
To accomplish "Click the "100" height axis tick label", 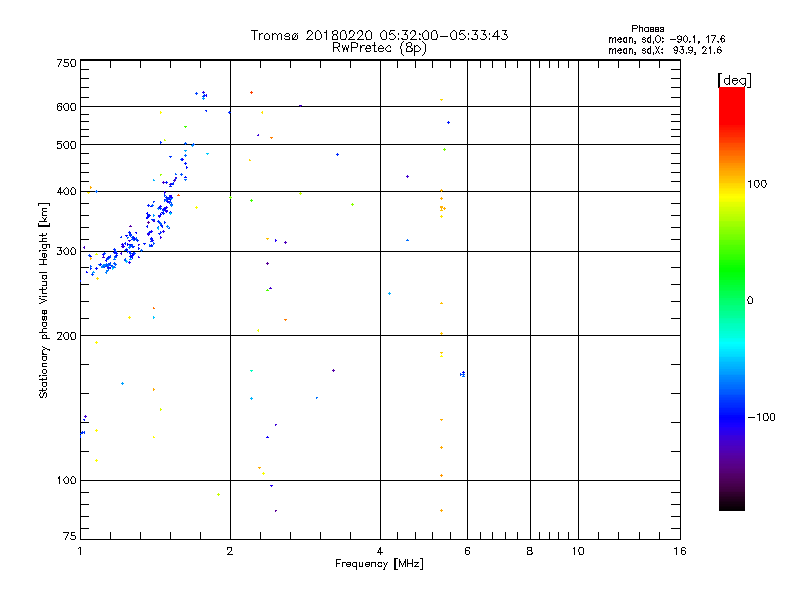I will click(66, 481).
